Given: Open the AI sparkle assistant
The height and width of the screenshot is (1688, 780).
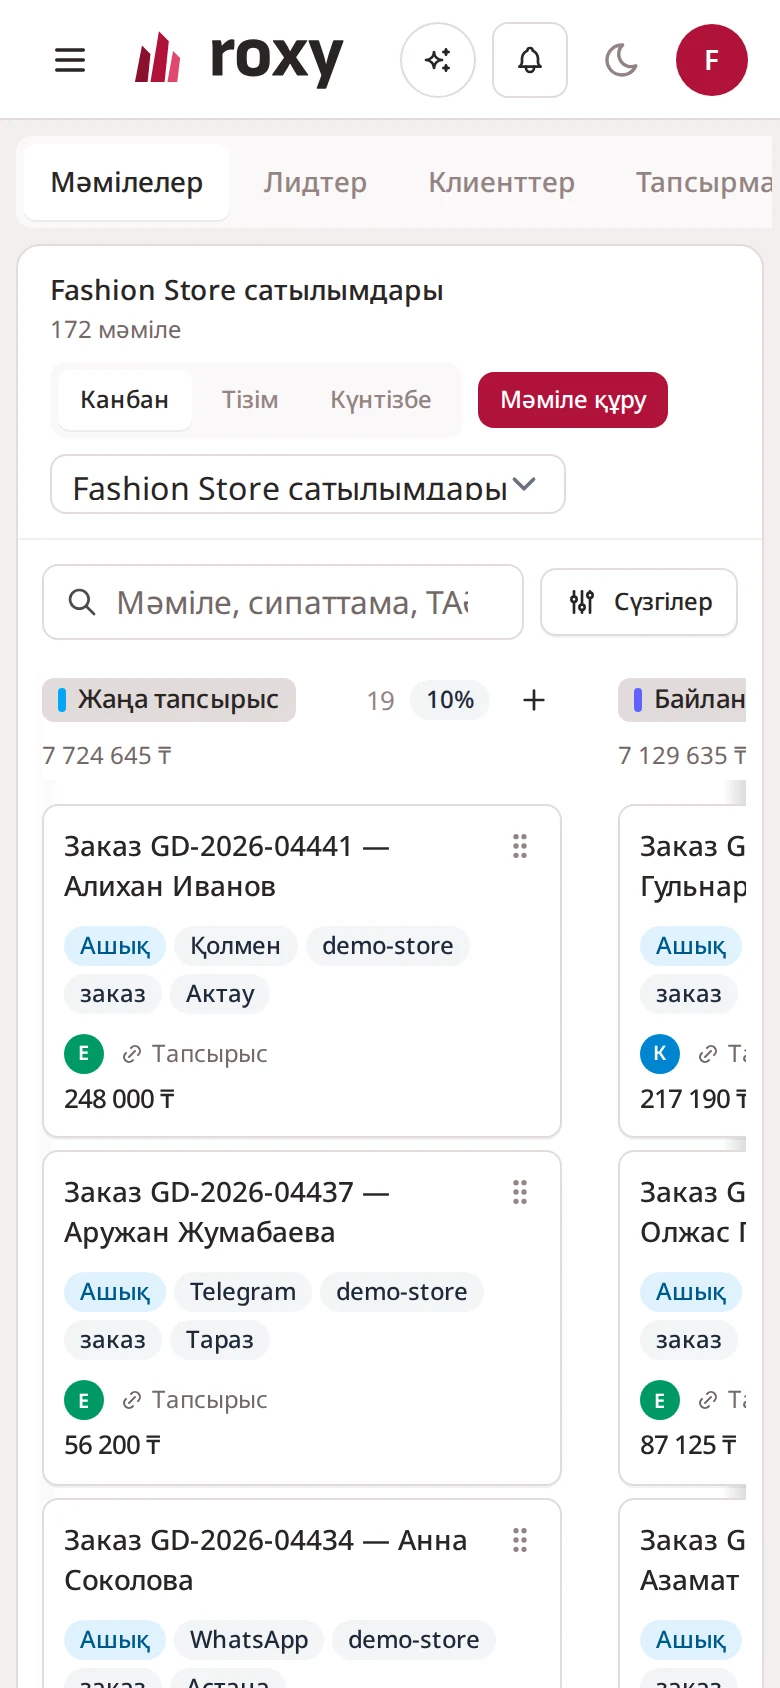Looking at the screenshot, I should pyautogui.click(x=438, y=60).
